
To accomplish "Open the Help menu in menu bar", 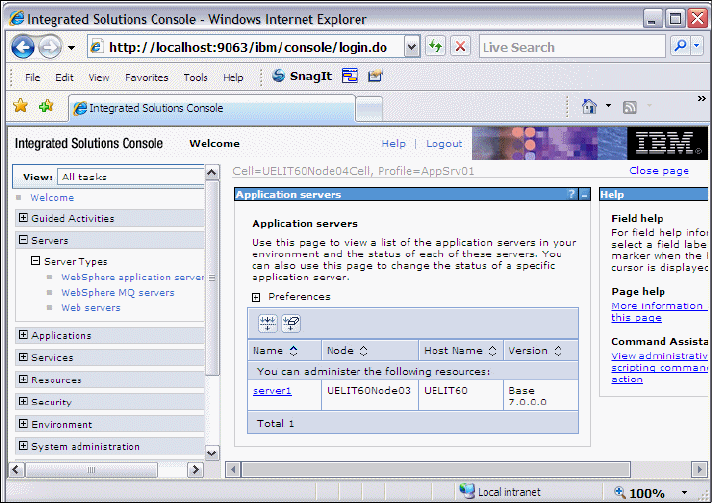I will (x=233, y=78).
